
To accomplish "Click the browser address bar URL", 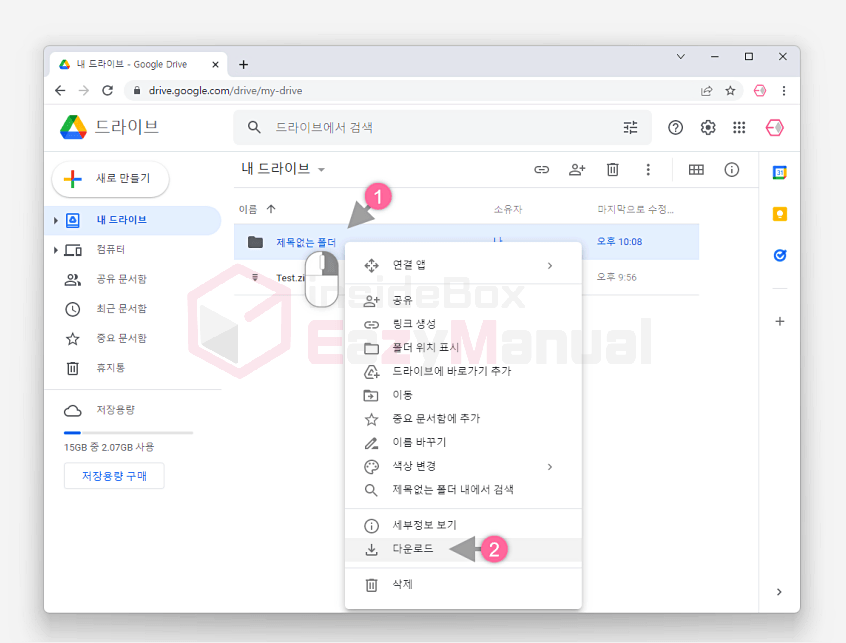I will point(225,91).
